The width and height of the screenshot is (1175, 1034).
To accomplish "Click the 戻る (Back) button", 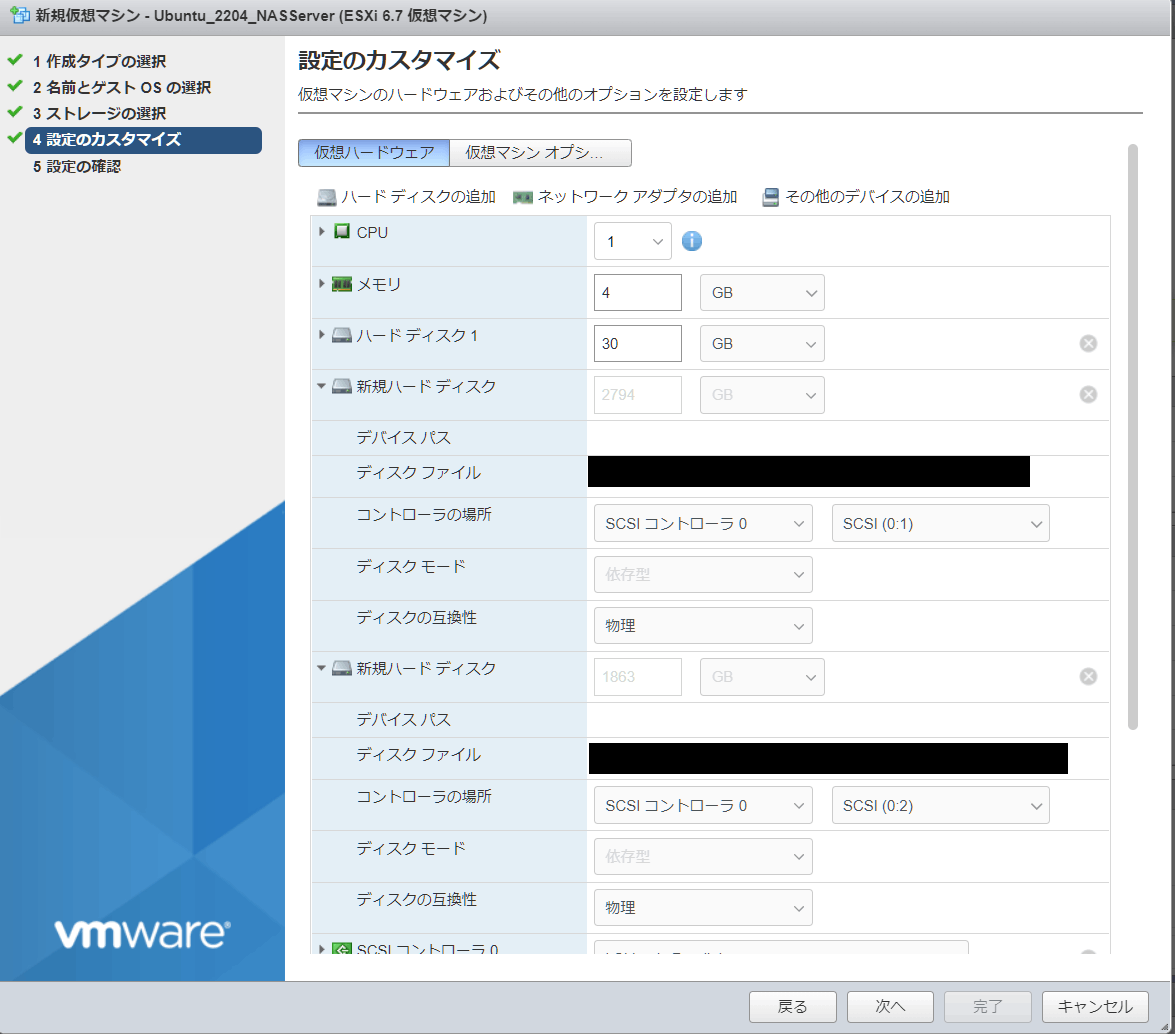I will [x=793, y=1006].
